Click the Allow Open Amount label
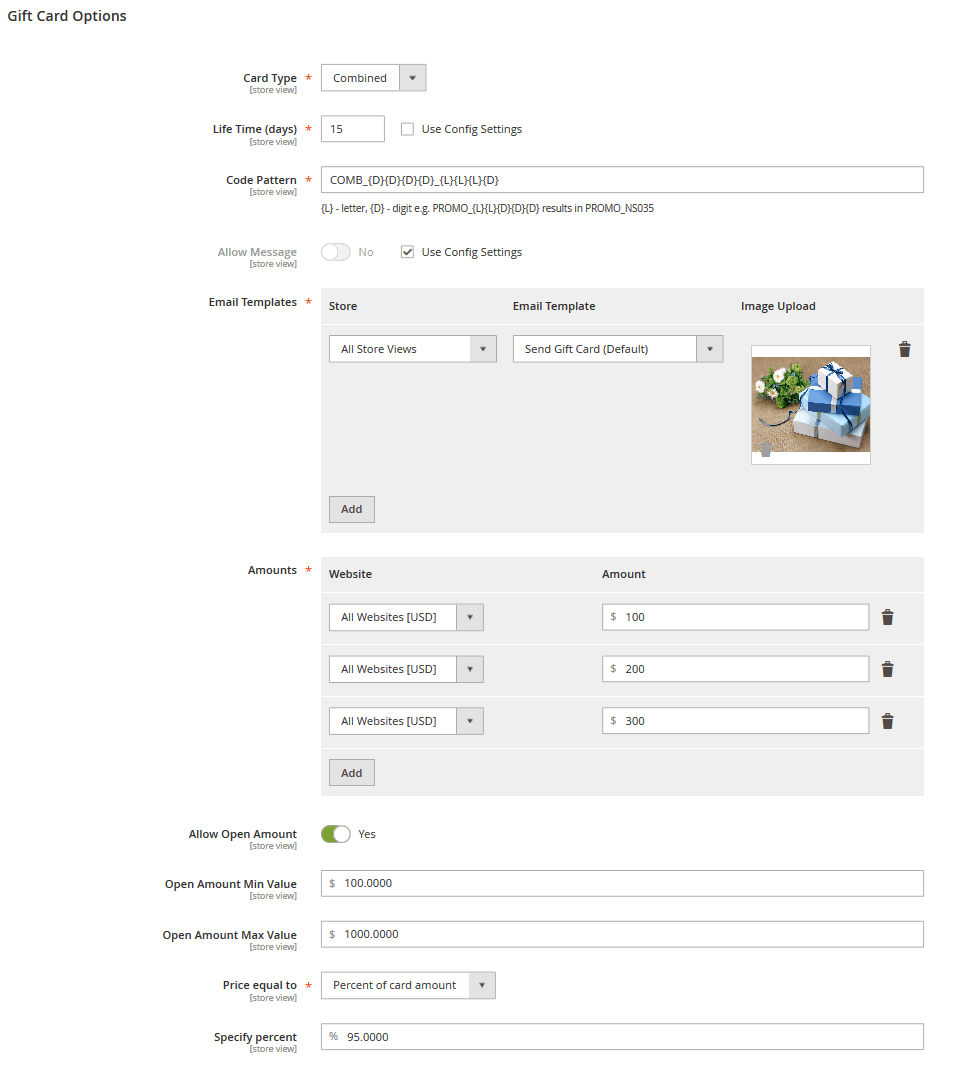Image resolution: width=959 pixels, height=1071 pixels. pos(242,834)
